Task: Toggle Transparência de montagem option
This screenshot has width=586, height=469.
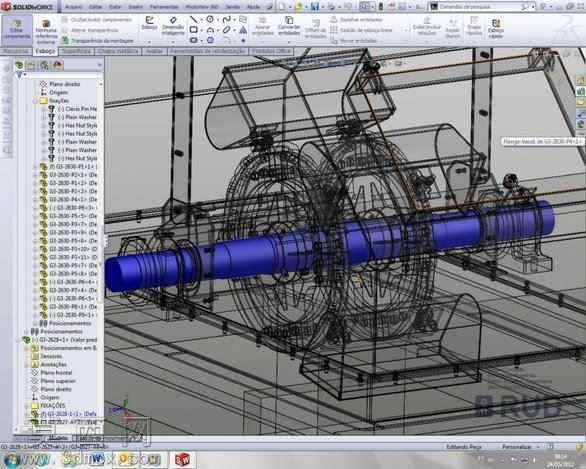Action: tap(98, 40)
